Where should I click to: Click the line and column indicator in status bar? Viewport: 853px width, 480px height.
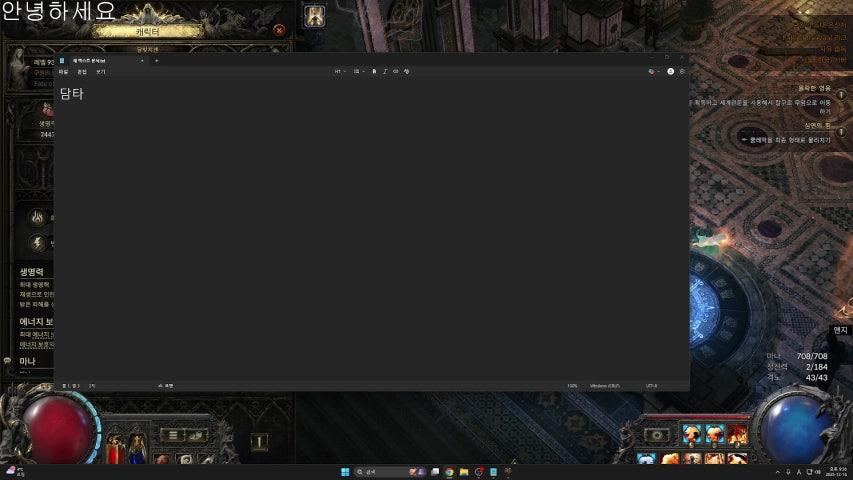tap(71, 386)
